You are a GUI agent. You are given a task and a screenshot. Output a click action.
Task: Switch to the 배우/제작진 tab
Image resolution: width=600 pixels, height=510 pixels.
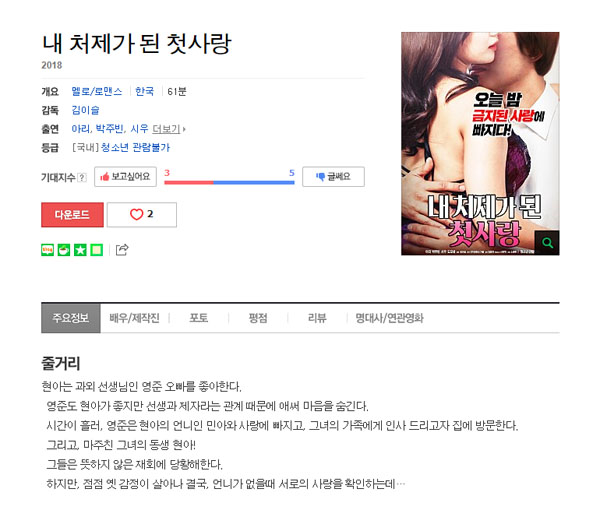click(x=134, y=318)
